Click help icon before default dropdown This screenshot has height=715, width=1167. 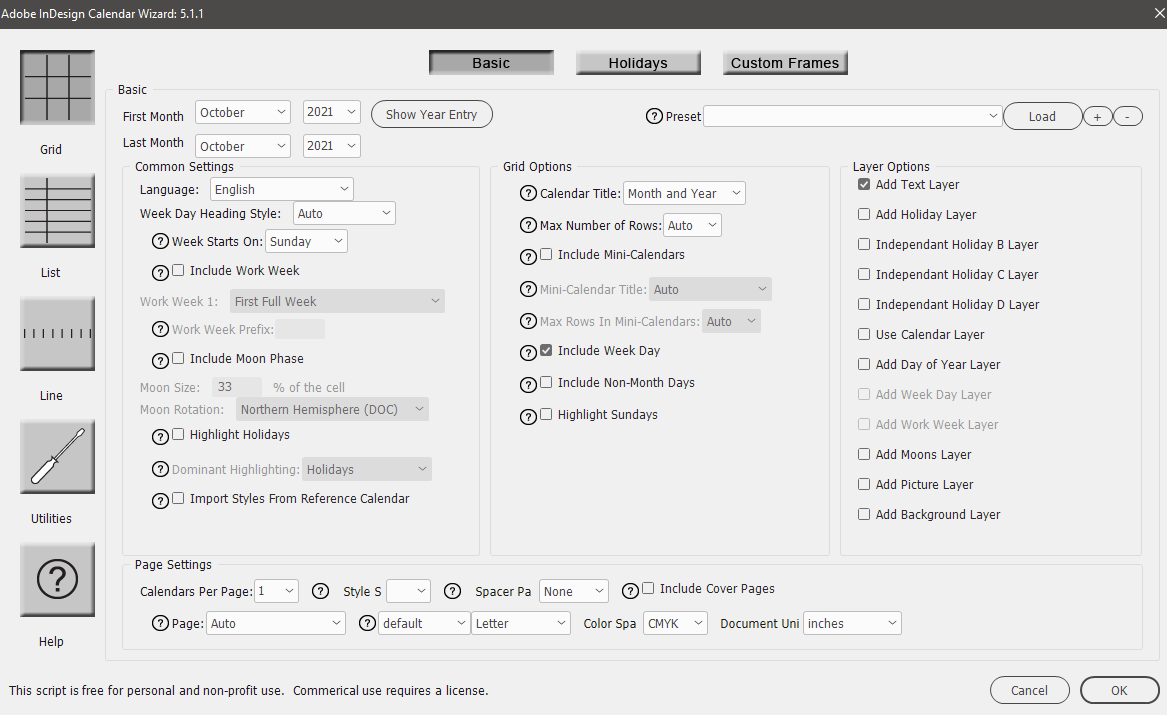367,623
